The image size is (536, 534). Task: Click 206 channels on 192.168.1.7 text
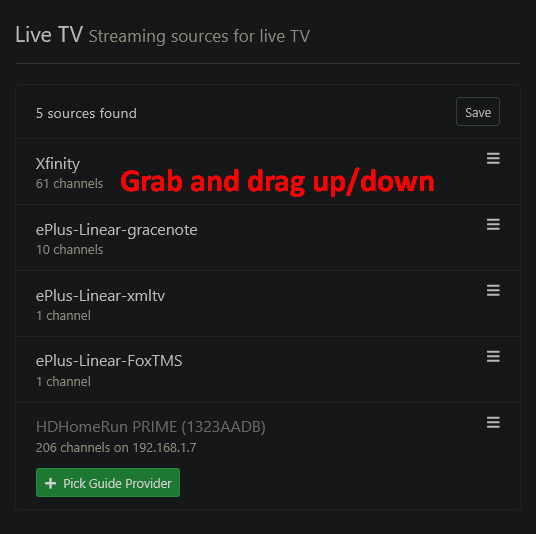point(116,448)
